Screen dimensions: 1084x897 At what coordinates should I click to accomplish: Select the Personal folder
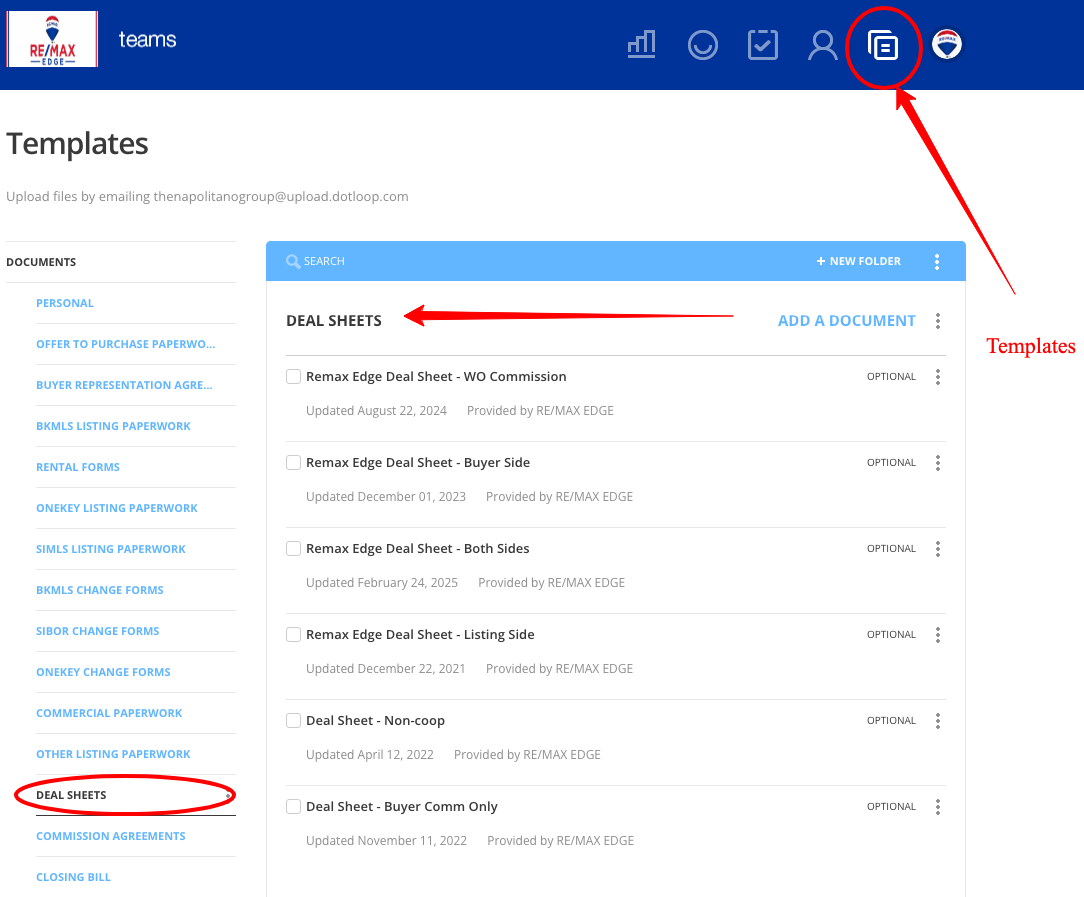[x=65, y=303]
